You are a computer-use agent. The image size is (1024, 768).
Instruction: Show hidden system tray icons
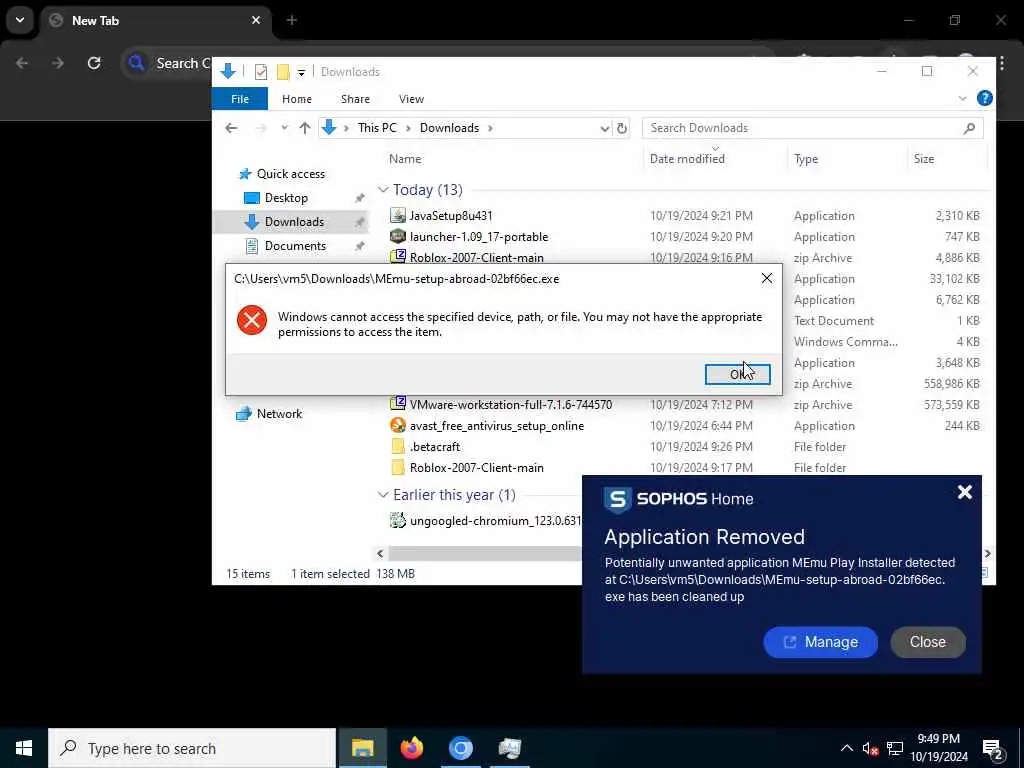click(846, 748)
